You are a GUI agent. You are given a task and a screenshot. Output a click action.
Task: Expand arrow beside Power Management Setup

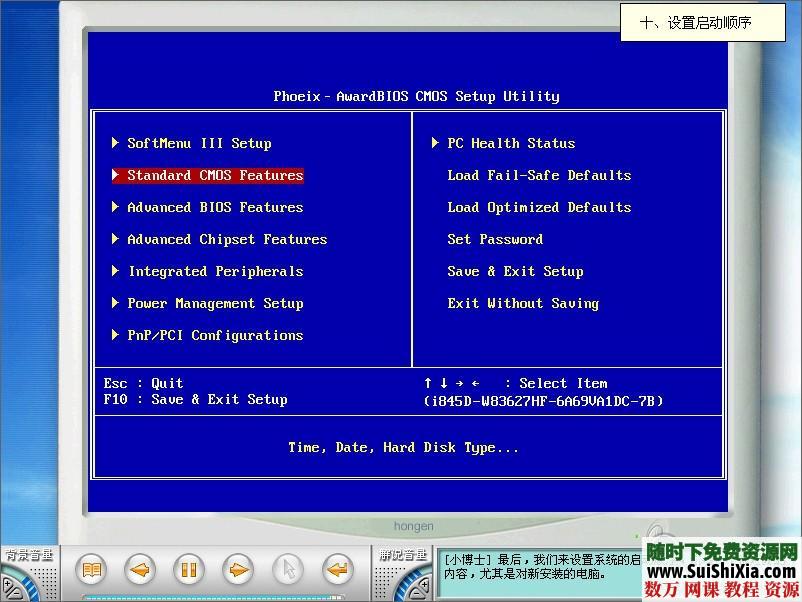(116, 303)
